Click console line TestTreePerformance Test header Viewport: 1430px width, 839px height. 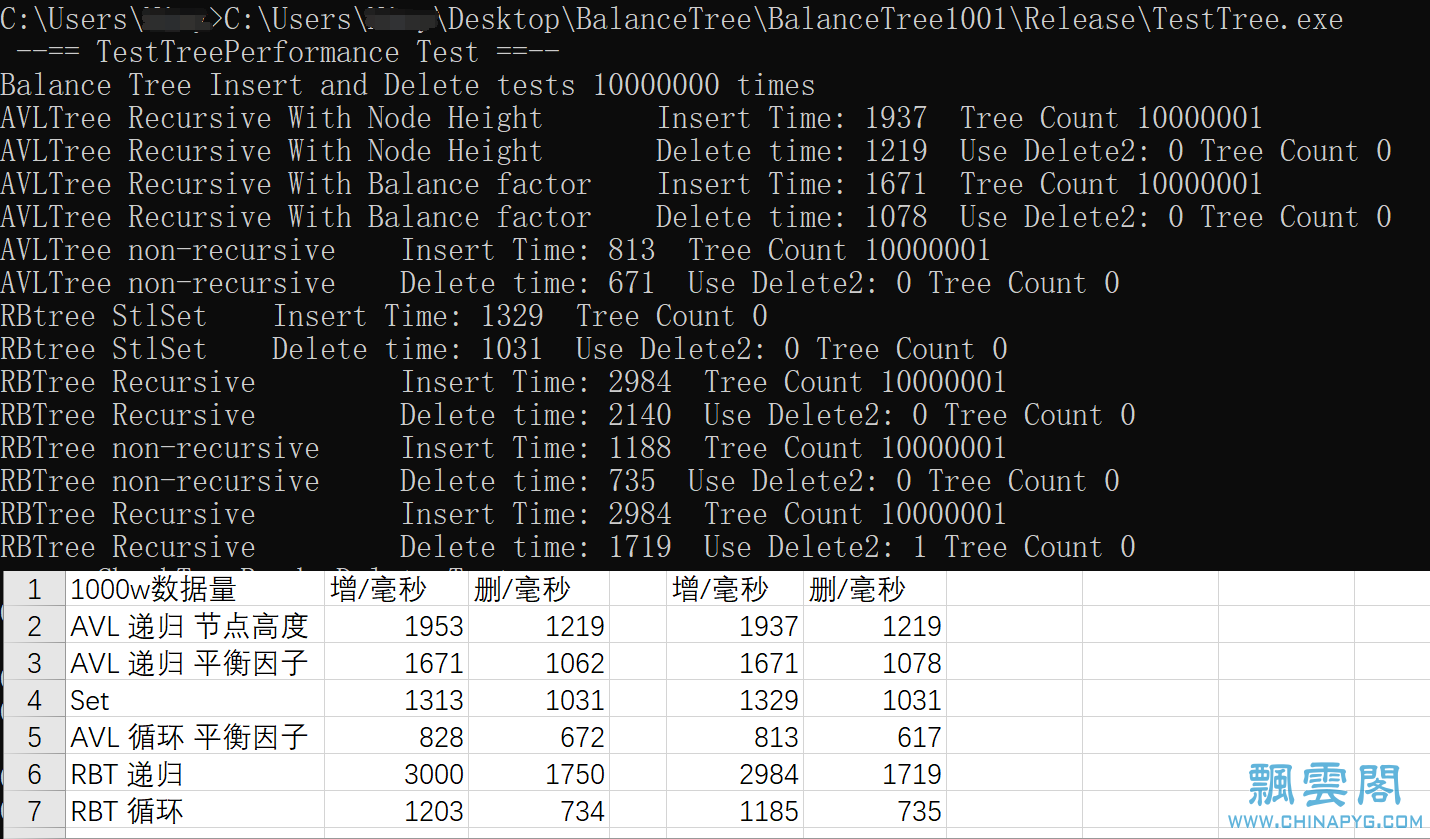(x=288, y=52)
